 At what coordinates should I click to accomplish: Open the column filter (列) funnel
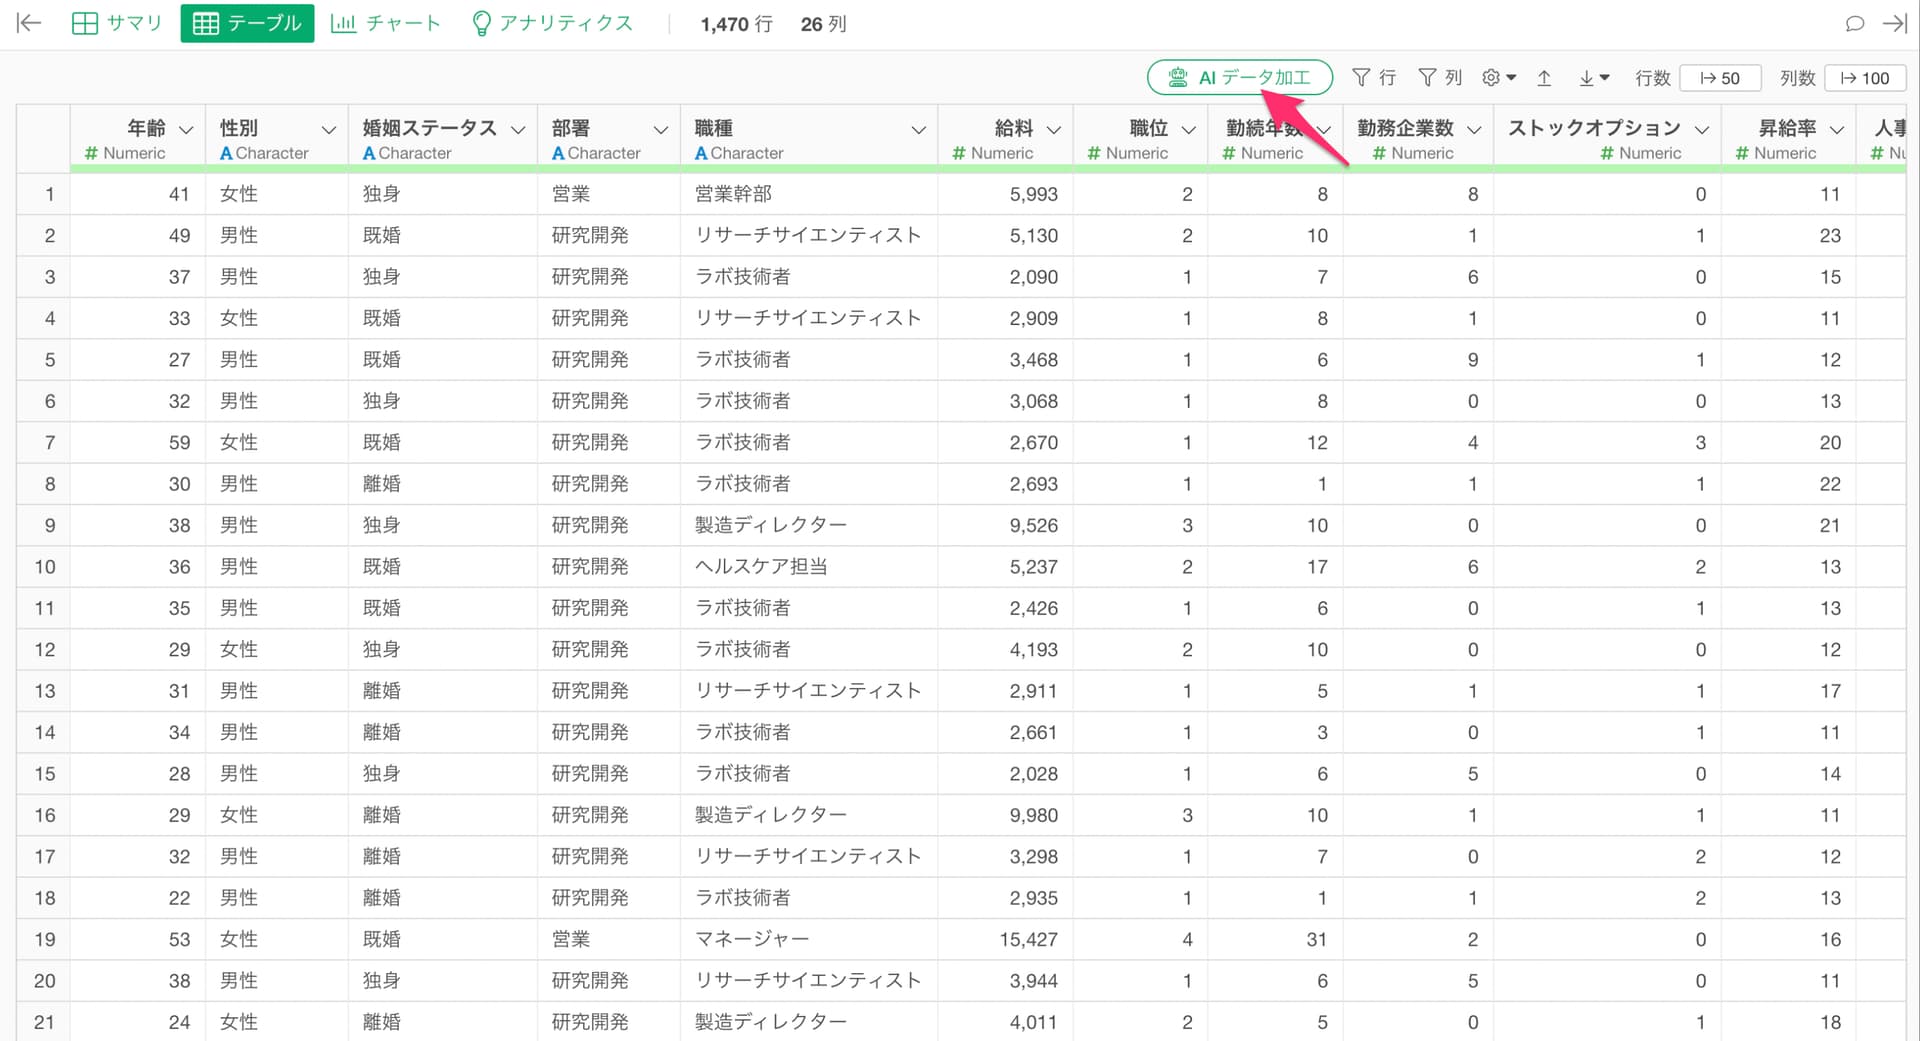[1440, 78]
